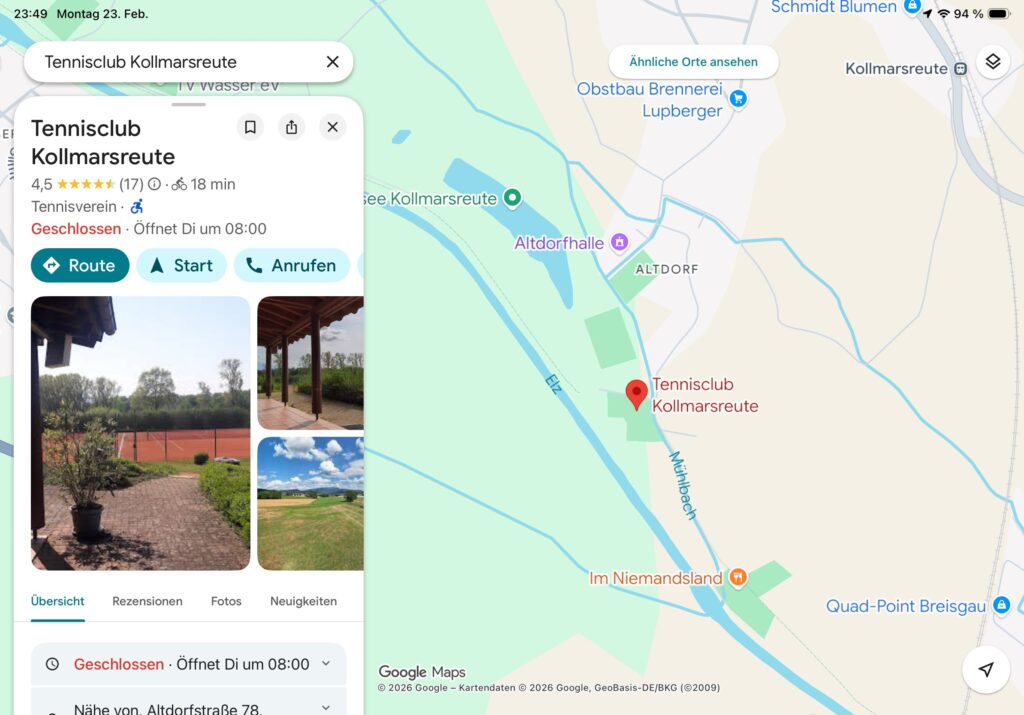
Task: Call the club via Anrufen button
Action: click(x=291, y=265)
